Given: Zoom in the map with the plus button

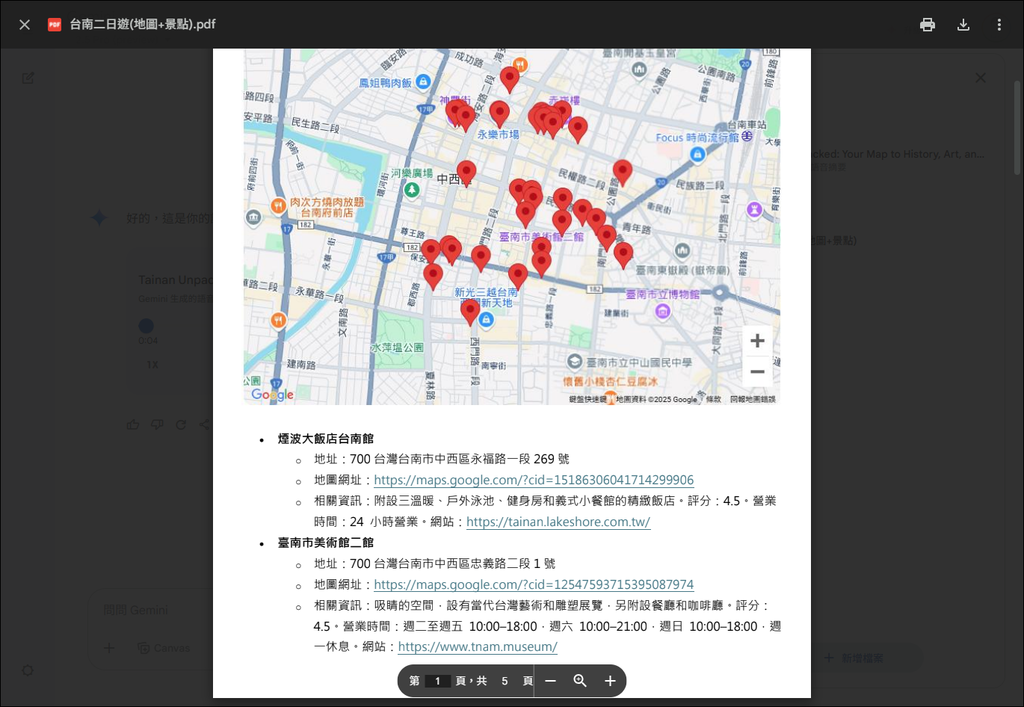Looking at the screenshot, I should (758, 341).
